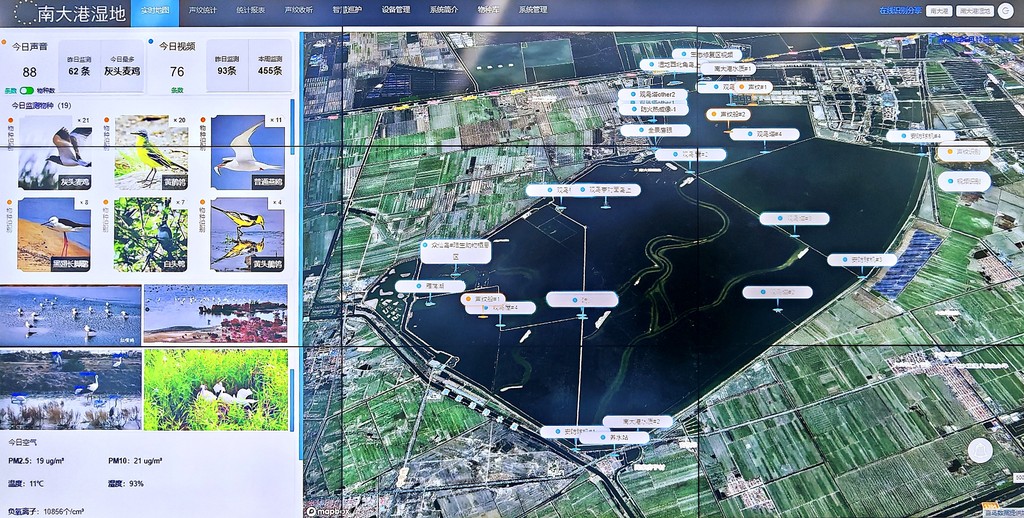Open the egret detection-boxes video snapshot
This screenshot has width=1024, height=518.
pyautogui.click(x=71, y=389)
